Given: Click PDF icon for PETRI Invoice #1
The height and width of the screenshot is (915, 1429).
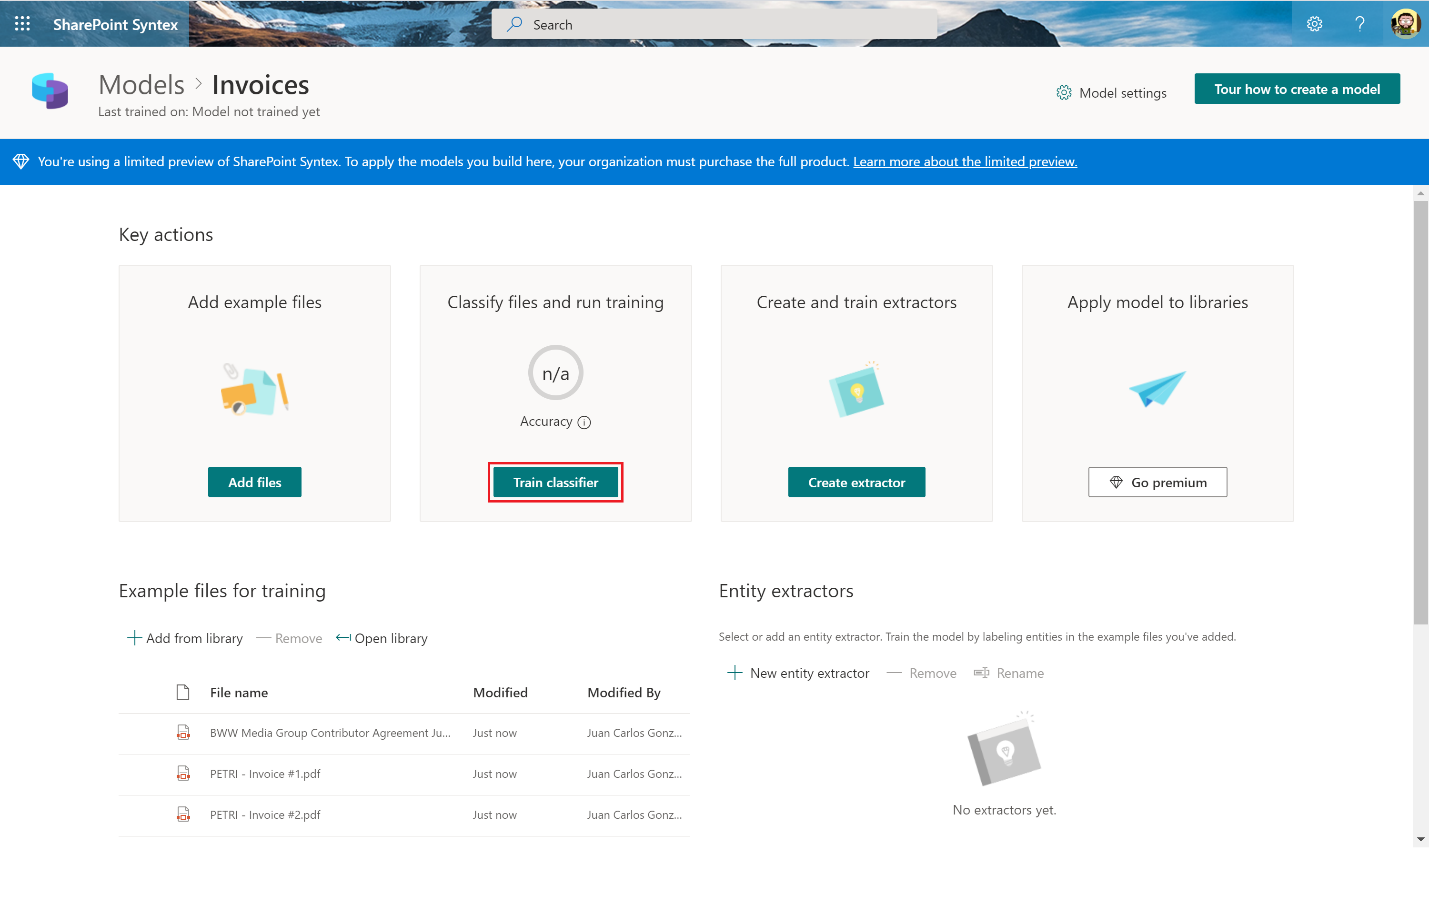Looking at the screenshot, I should [x=183, y=774].
